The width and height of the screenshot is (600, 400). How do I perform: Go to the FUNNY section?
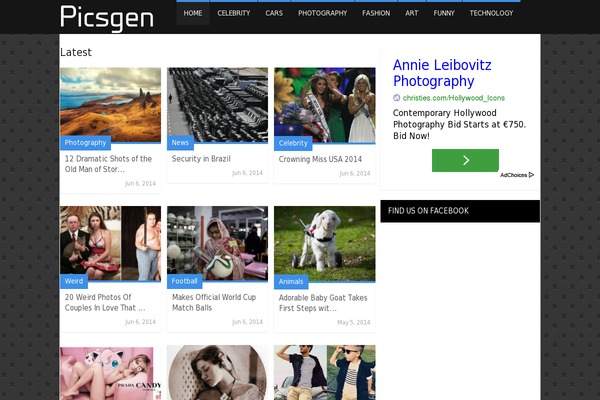pyautogui.click(x=444, y=13)
